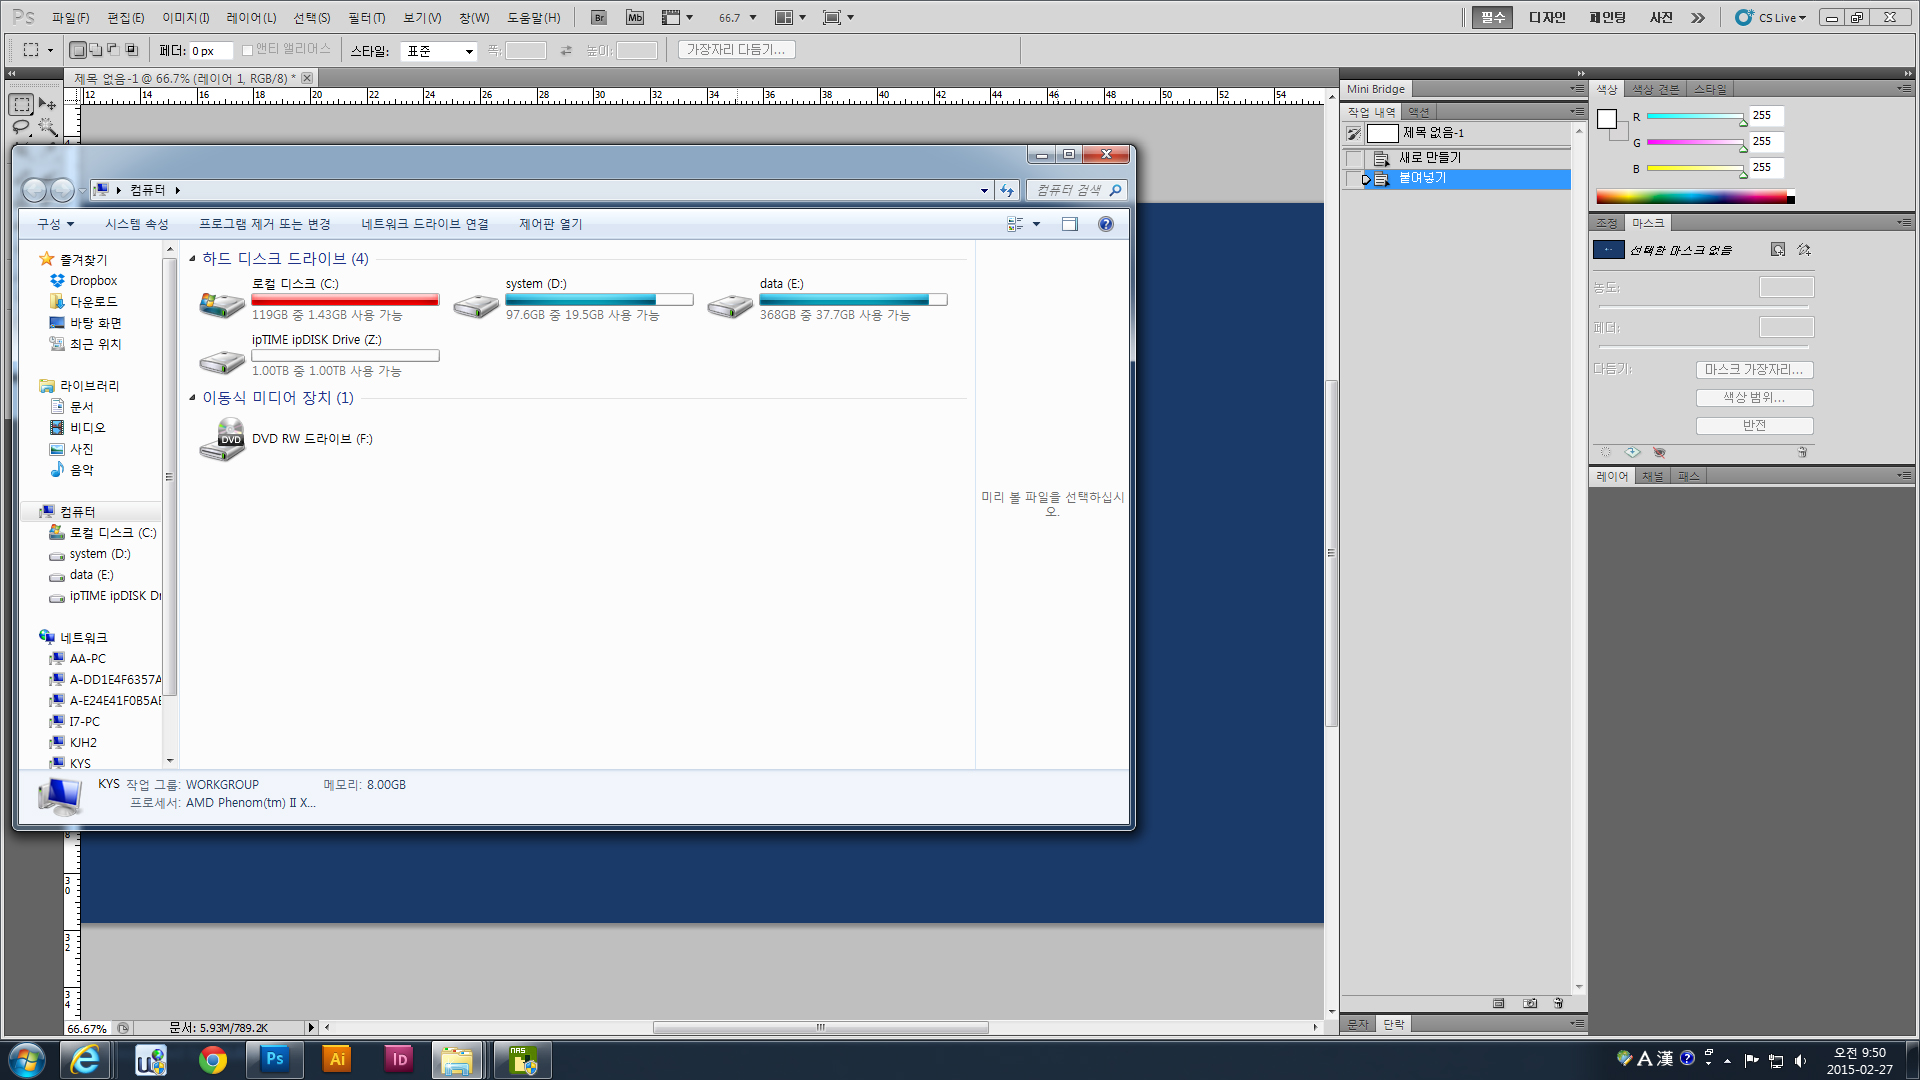Launch Bridge with the Br icon

tap(598, 17)
